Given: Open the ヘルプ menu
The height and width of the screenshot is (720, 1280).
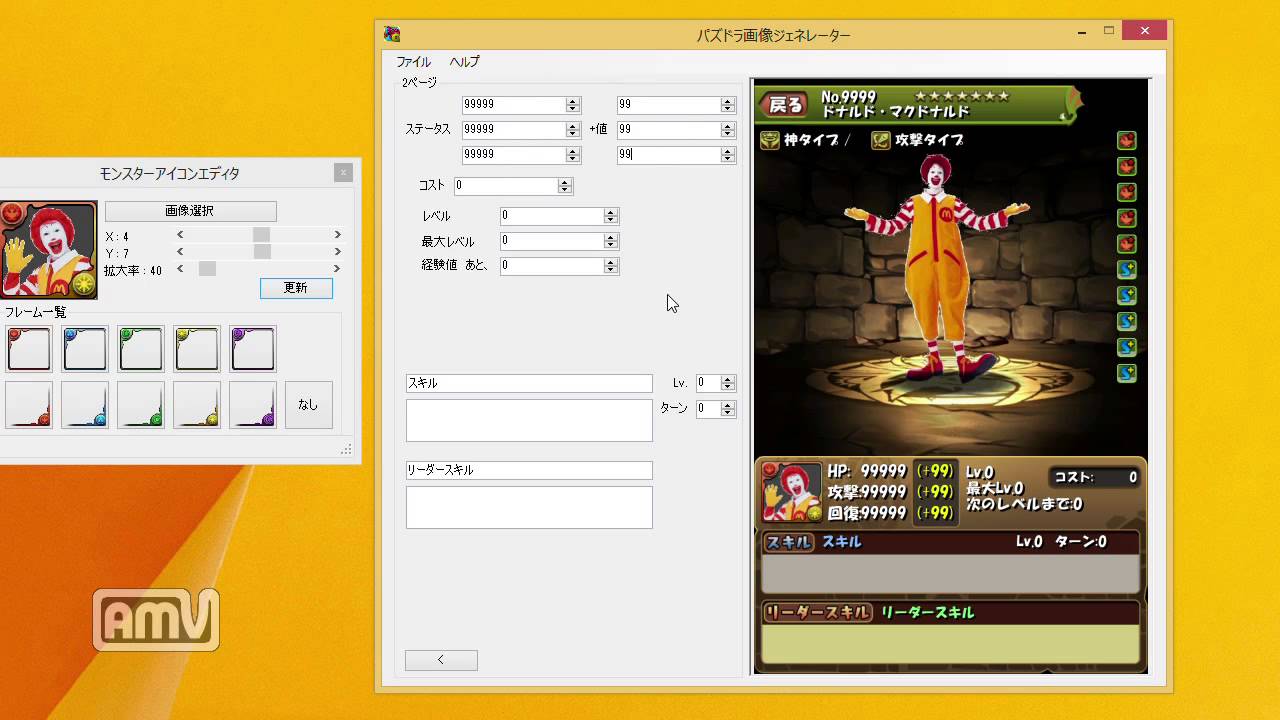Looking at the screenshot, I should coord(464,62).
